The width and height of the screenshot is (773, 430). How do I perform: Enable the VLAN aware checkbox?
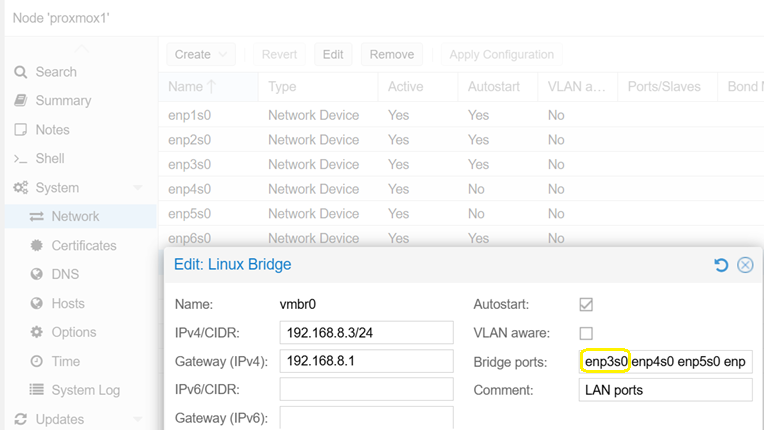[586, 333]
